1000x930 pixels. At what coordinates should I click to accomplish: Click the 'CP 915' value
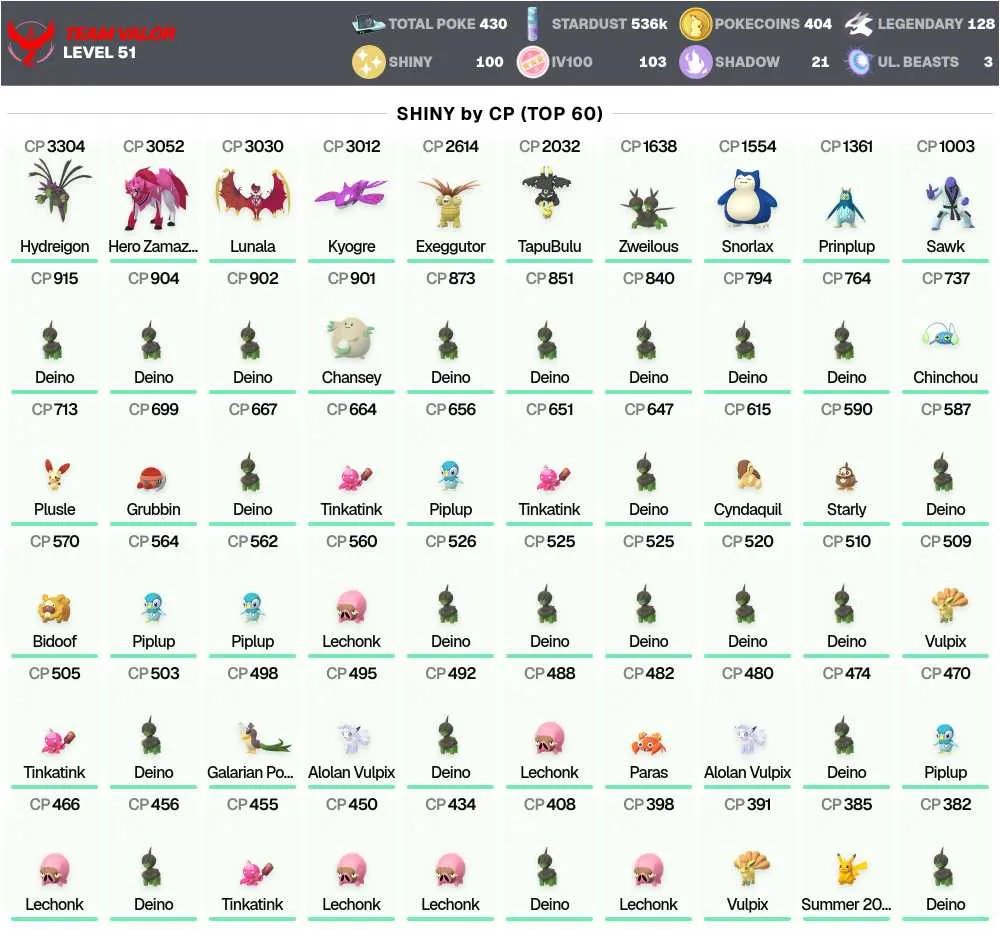pyautogui.click(x=55, y=279)
